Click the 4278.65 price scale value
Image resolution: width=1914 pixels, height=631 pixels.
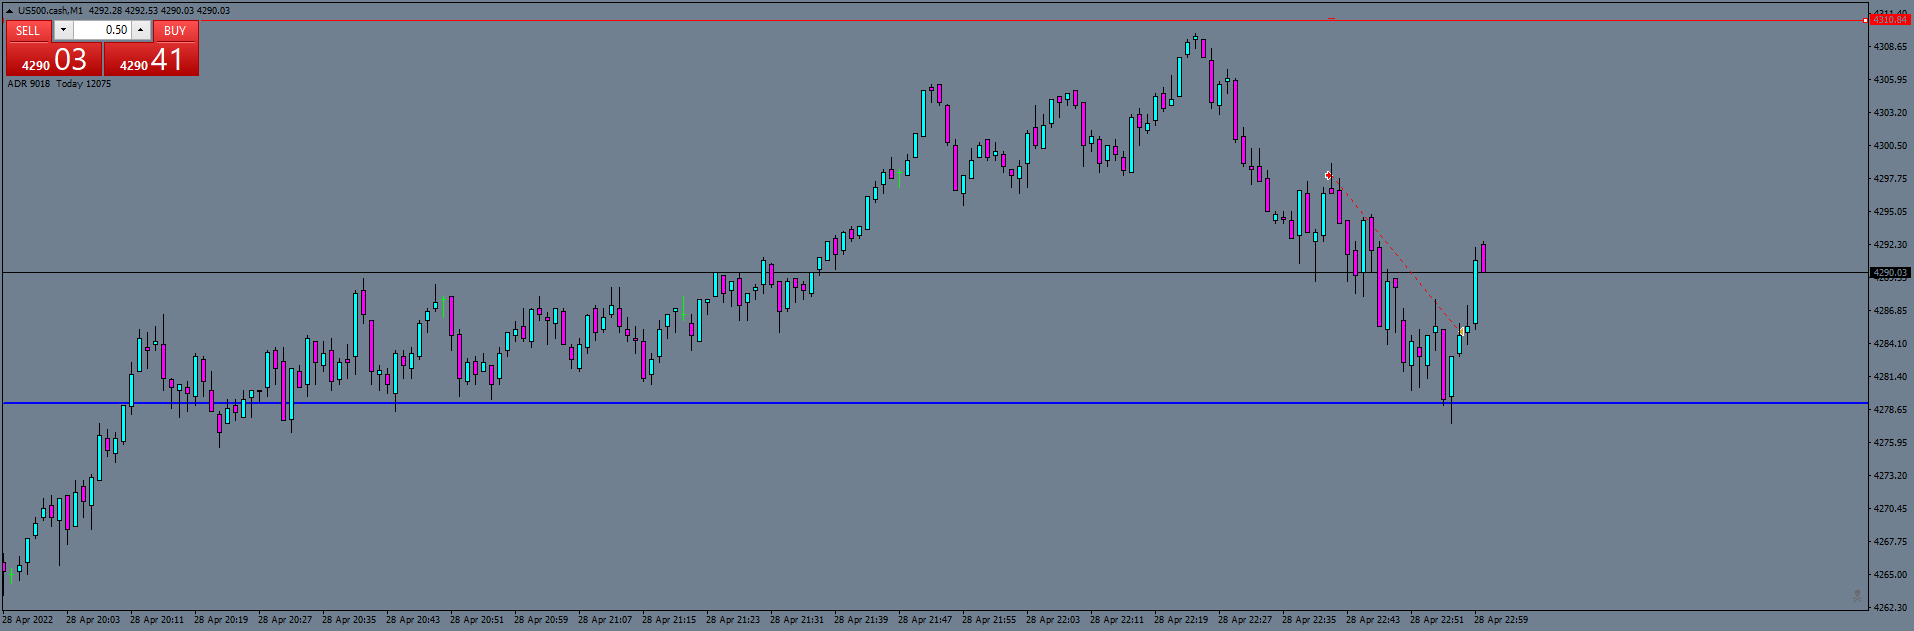coord(1890,410)
